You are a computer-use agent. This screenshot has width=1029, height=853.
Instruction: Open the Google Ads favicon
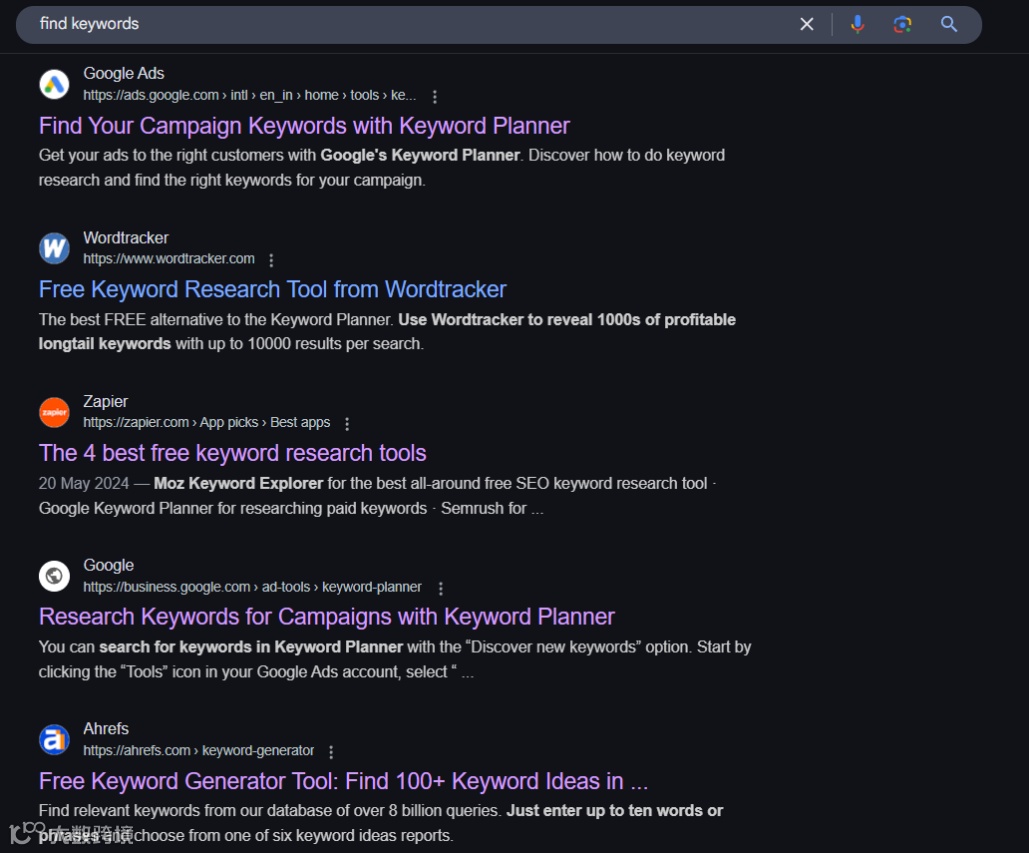pyautogui.click(x=54, y=84)
